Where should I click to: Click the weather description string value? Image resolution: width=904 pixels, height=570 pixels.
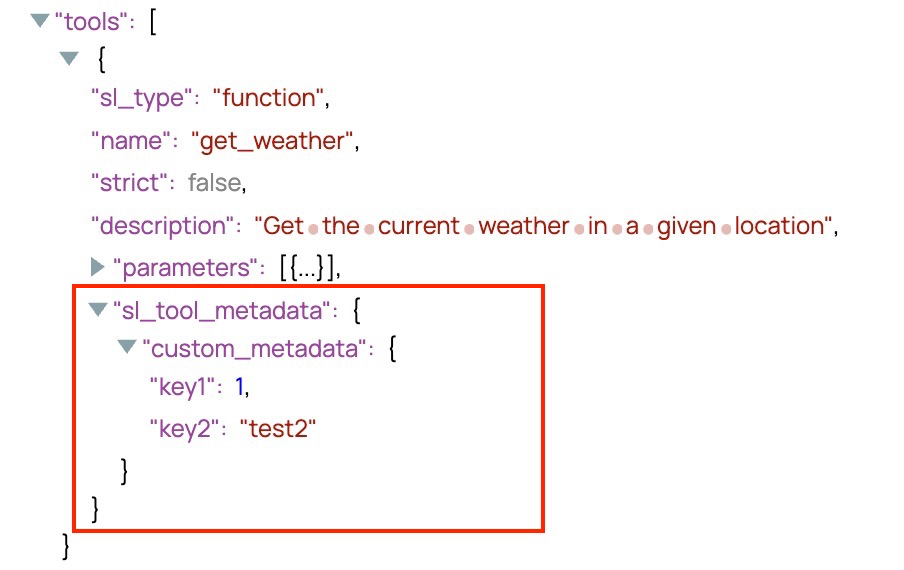coord(545,226)
